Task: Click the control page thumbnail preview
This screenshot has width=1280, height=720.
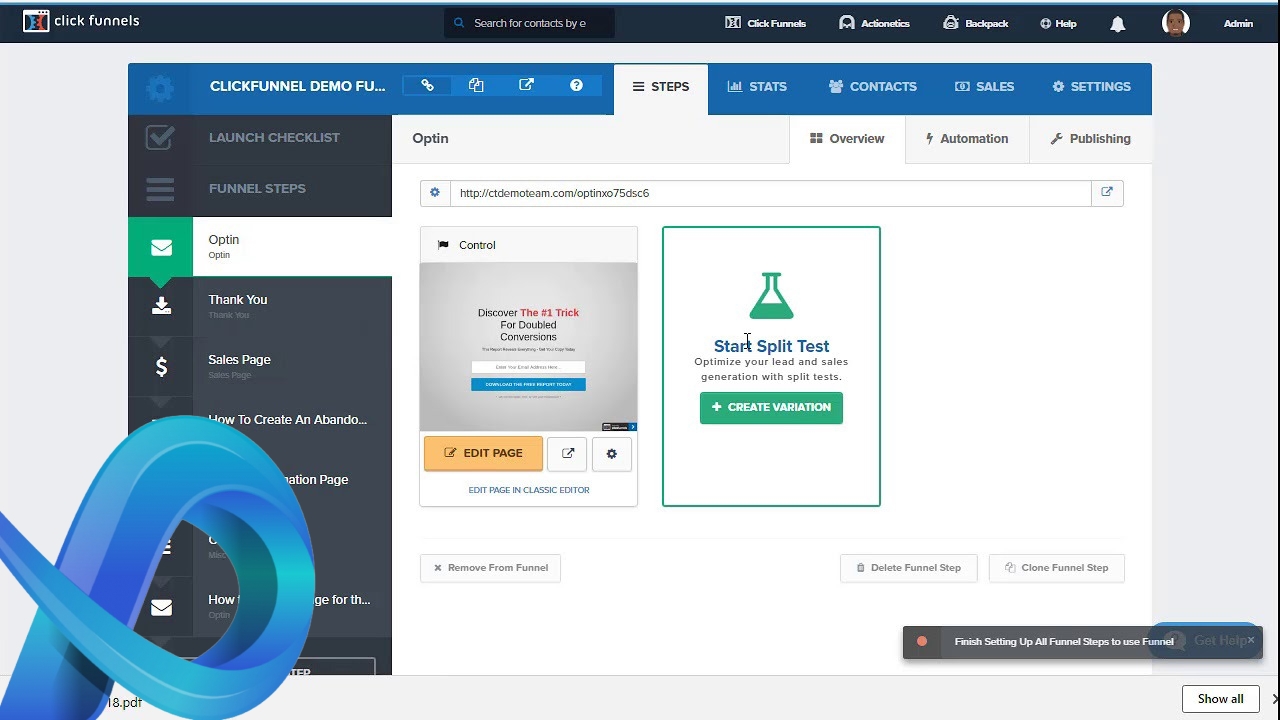Action: [529, 347]
